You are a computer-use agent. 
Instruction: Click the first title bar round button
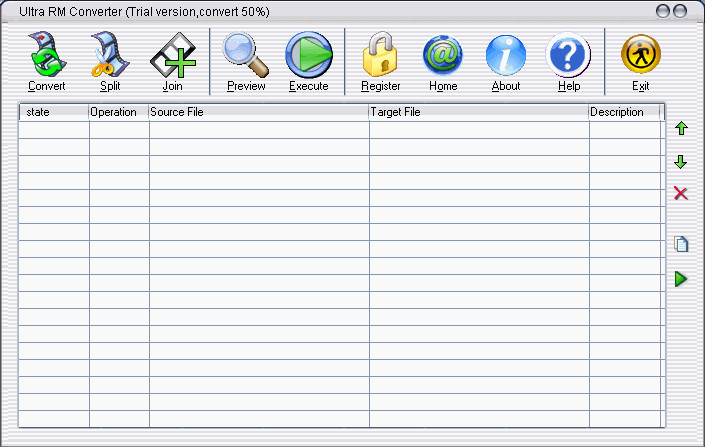coord(663,11)
